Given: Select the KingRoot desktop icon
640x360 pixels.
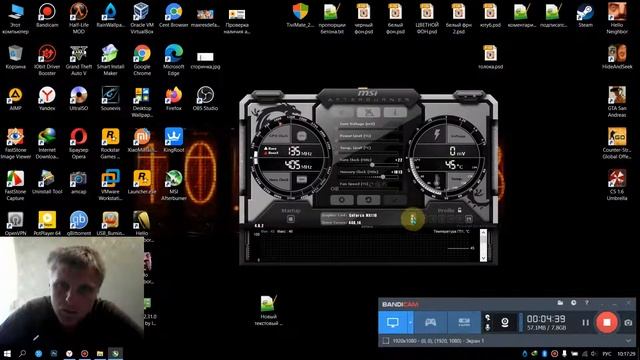Looking at the screenshot, I should (173, 141).
